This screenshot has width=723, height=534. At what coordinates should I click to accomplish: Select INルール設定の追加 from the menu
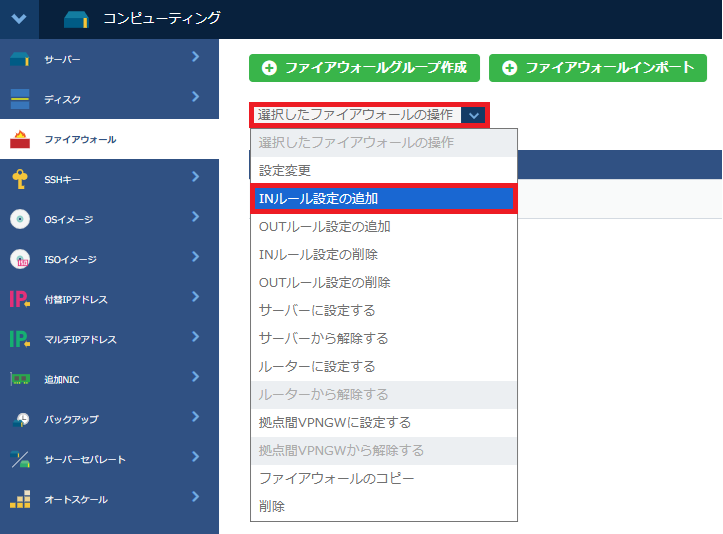click(x=383, y=199)
